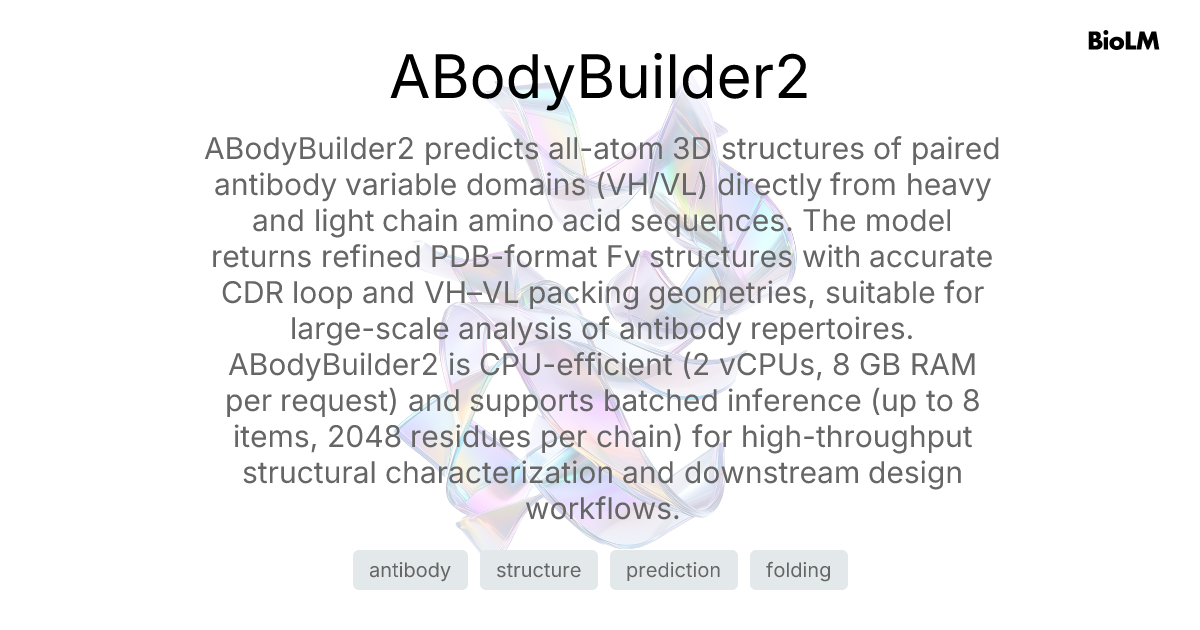The image size is (1200, 630).
Task: Select the antibody tag
Action: click(410, 570)
